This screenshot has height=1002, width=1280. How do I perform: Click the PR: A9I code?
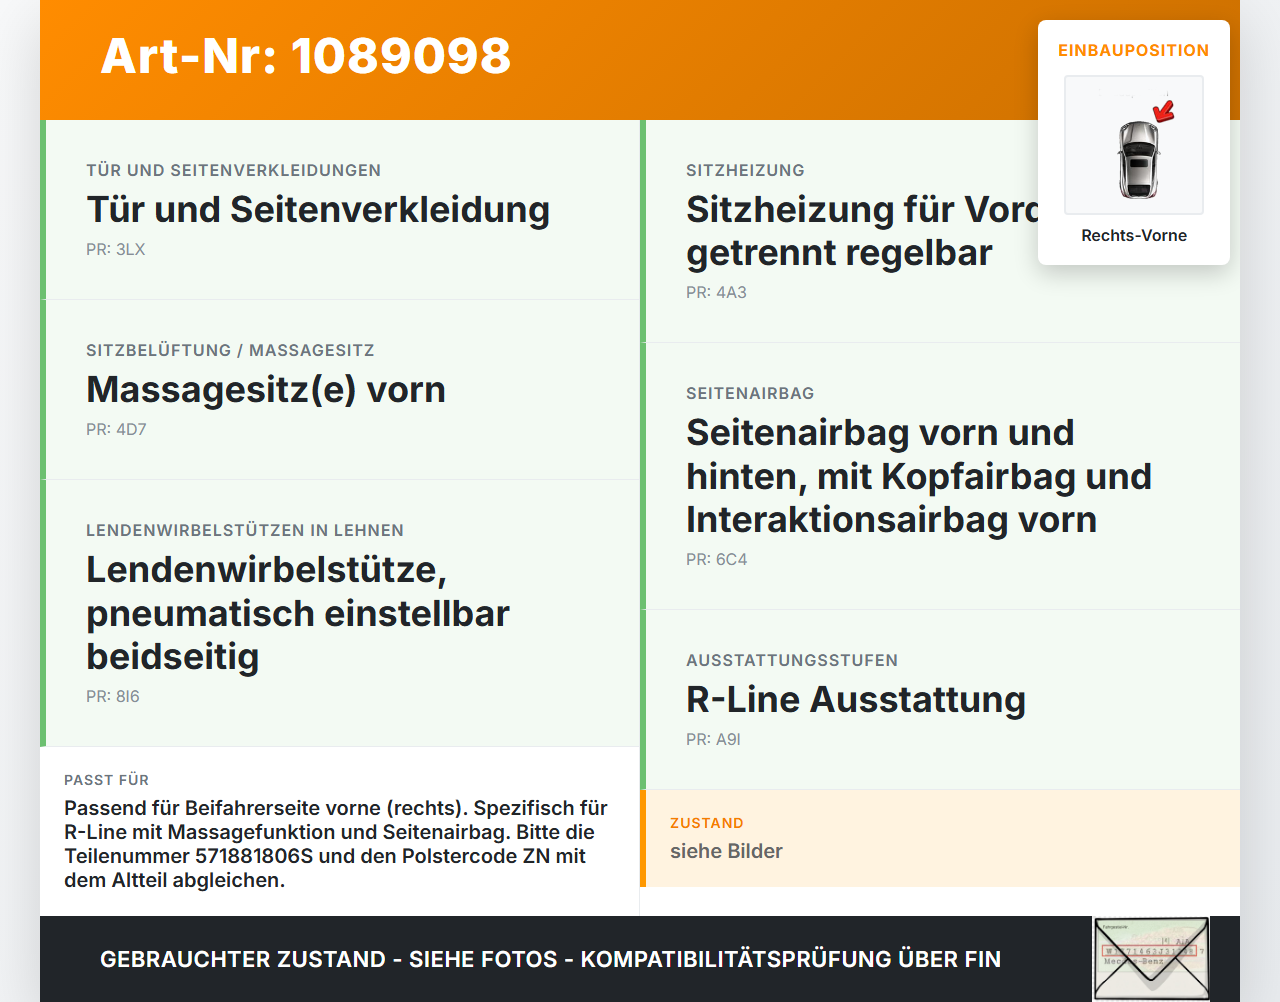tap(714, 739)
